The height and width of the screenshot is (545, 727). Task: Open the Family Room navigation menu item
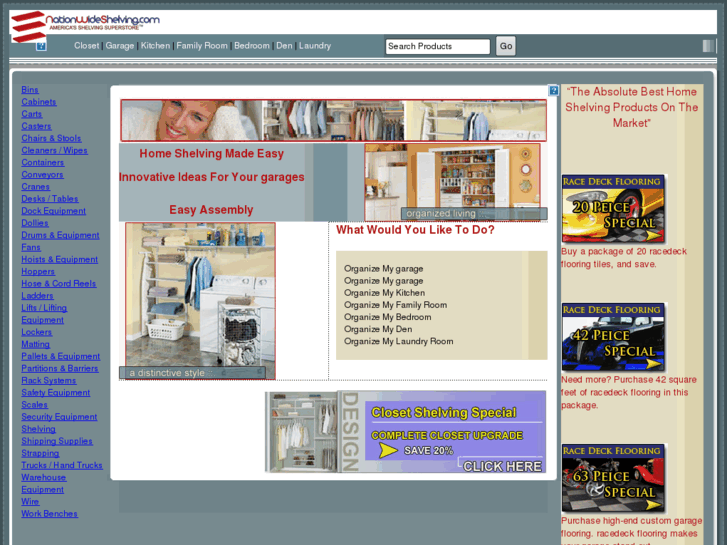coord(202,45)
